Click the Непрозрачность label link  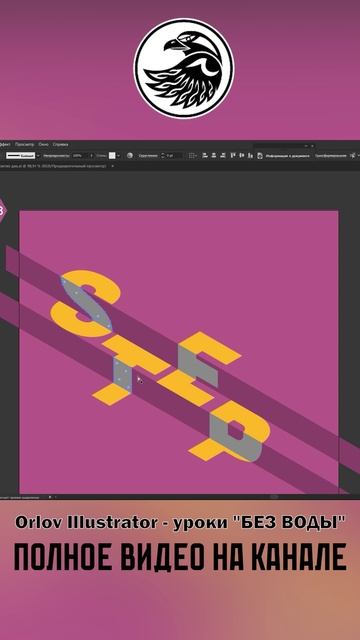click(57, 156)
